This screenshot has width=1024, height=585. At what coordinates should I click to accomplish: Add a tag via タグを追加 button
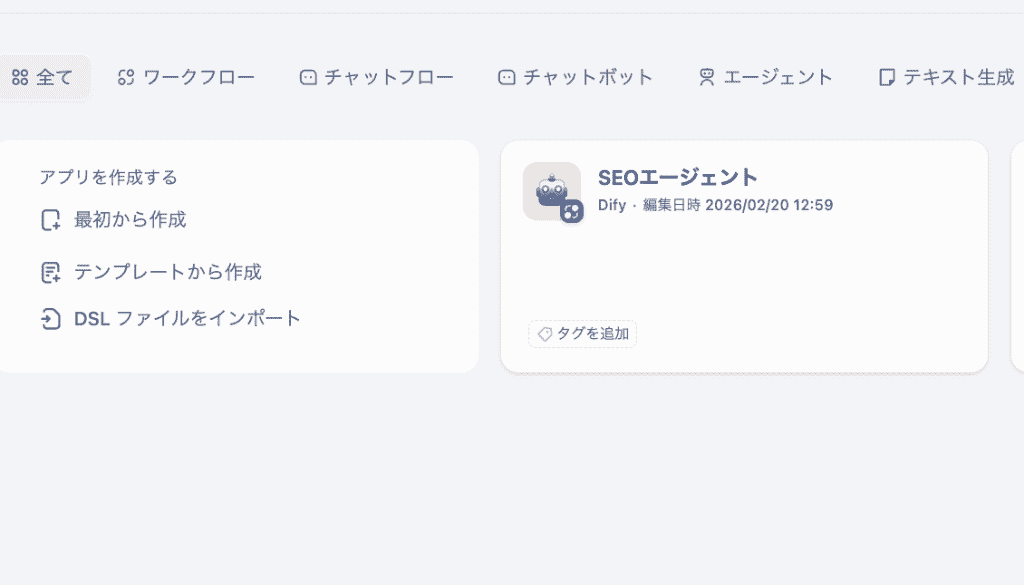[583, 334]
